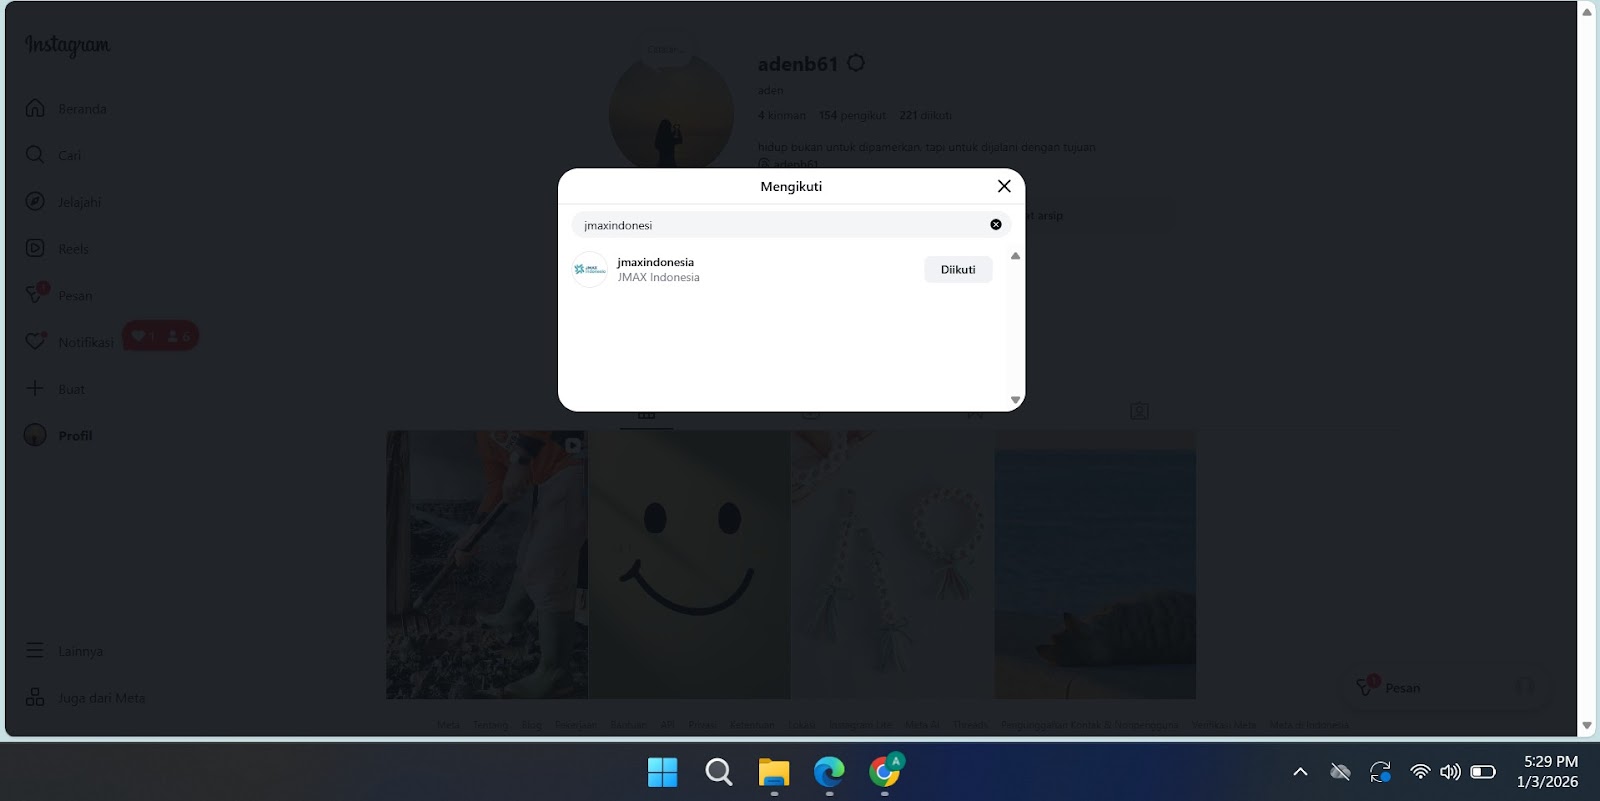Open Jelajahi explore compass icon
Viewport: 1600px width, 801px height.
35,202
